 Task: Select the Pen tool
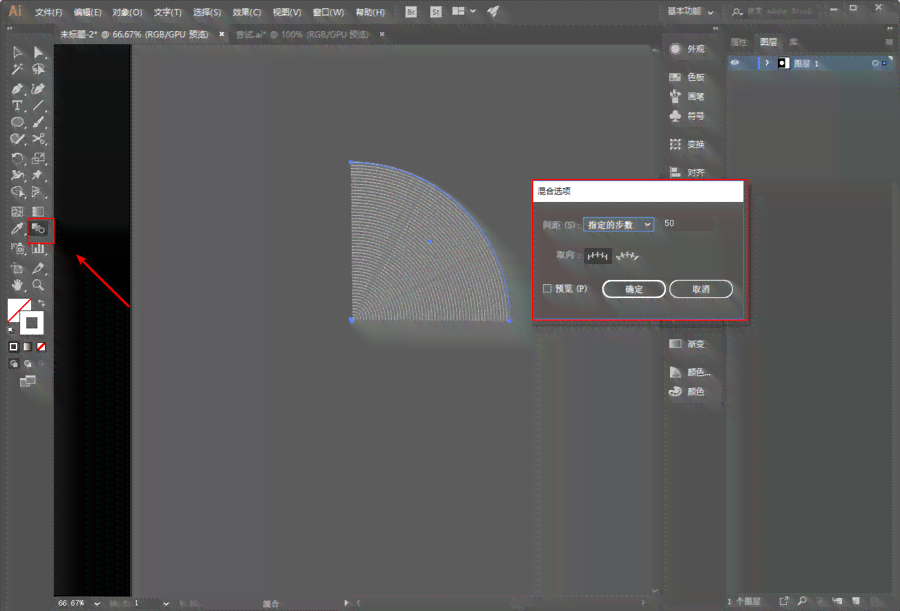click(17, 89)
